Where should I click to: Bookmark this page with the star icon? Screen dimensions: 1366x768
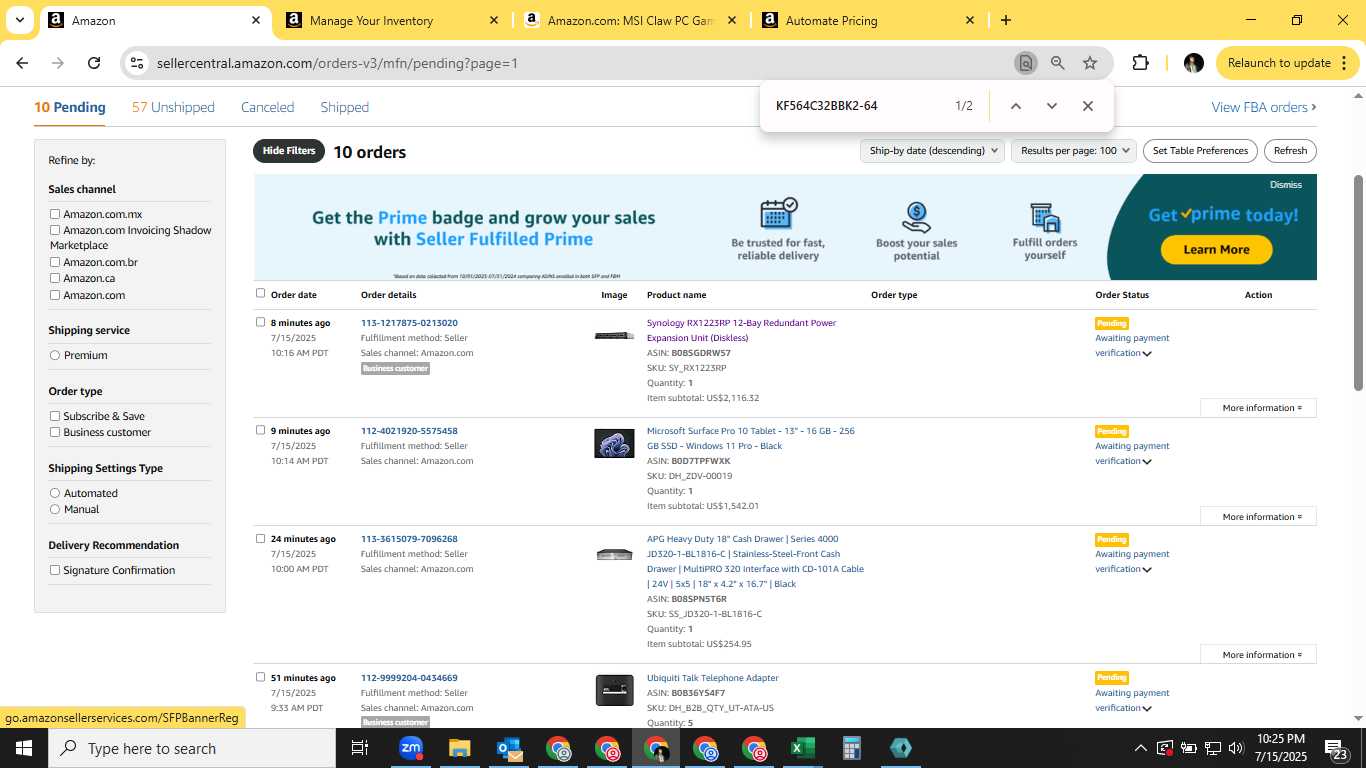tap(1090, 63)
